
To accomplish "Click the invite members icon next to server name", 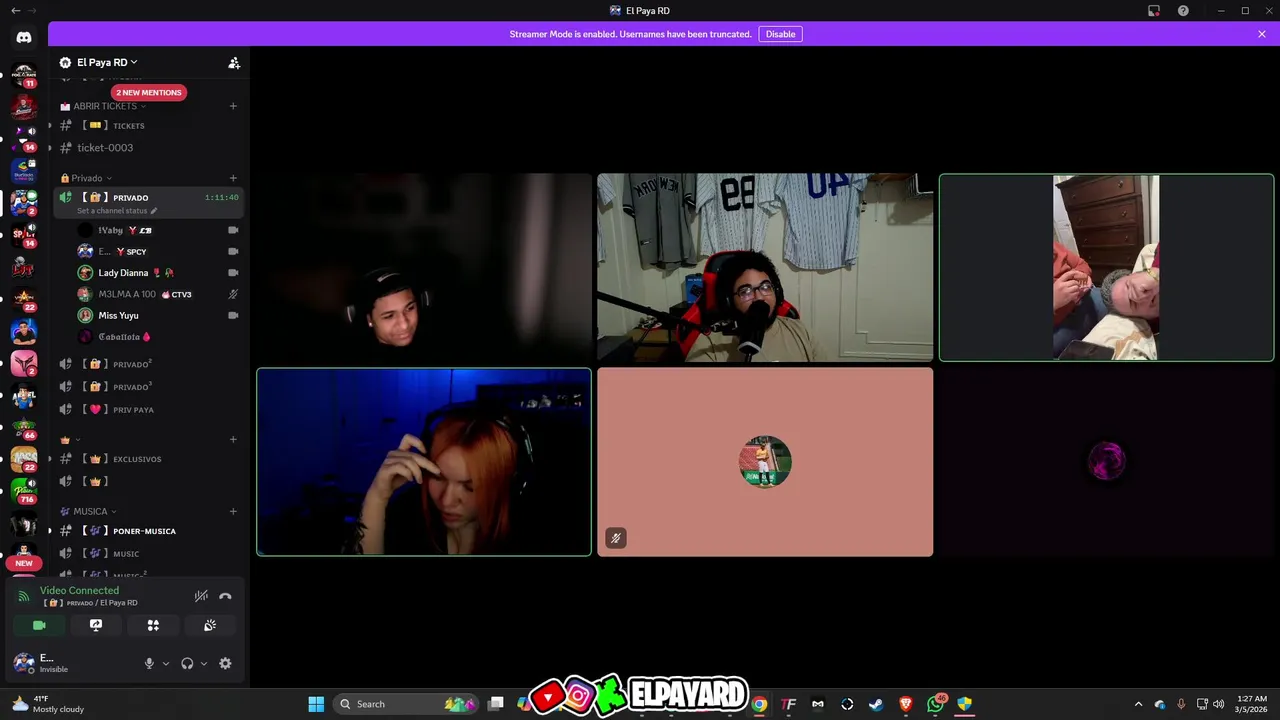I will [234, 62].
